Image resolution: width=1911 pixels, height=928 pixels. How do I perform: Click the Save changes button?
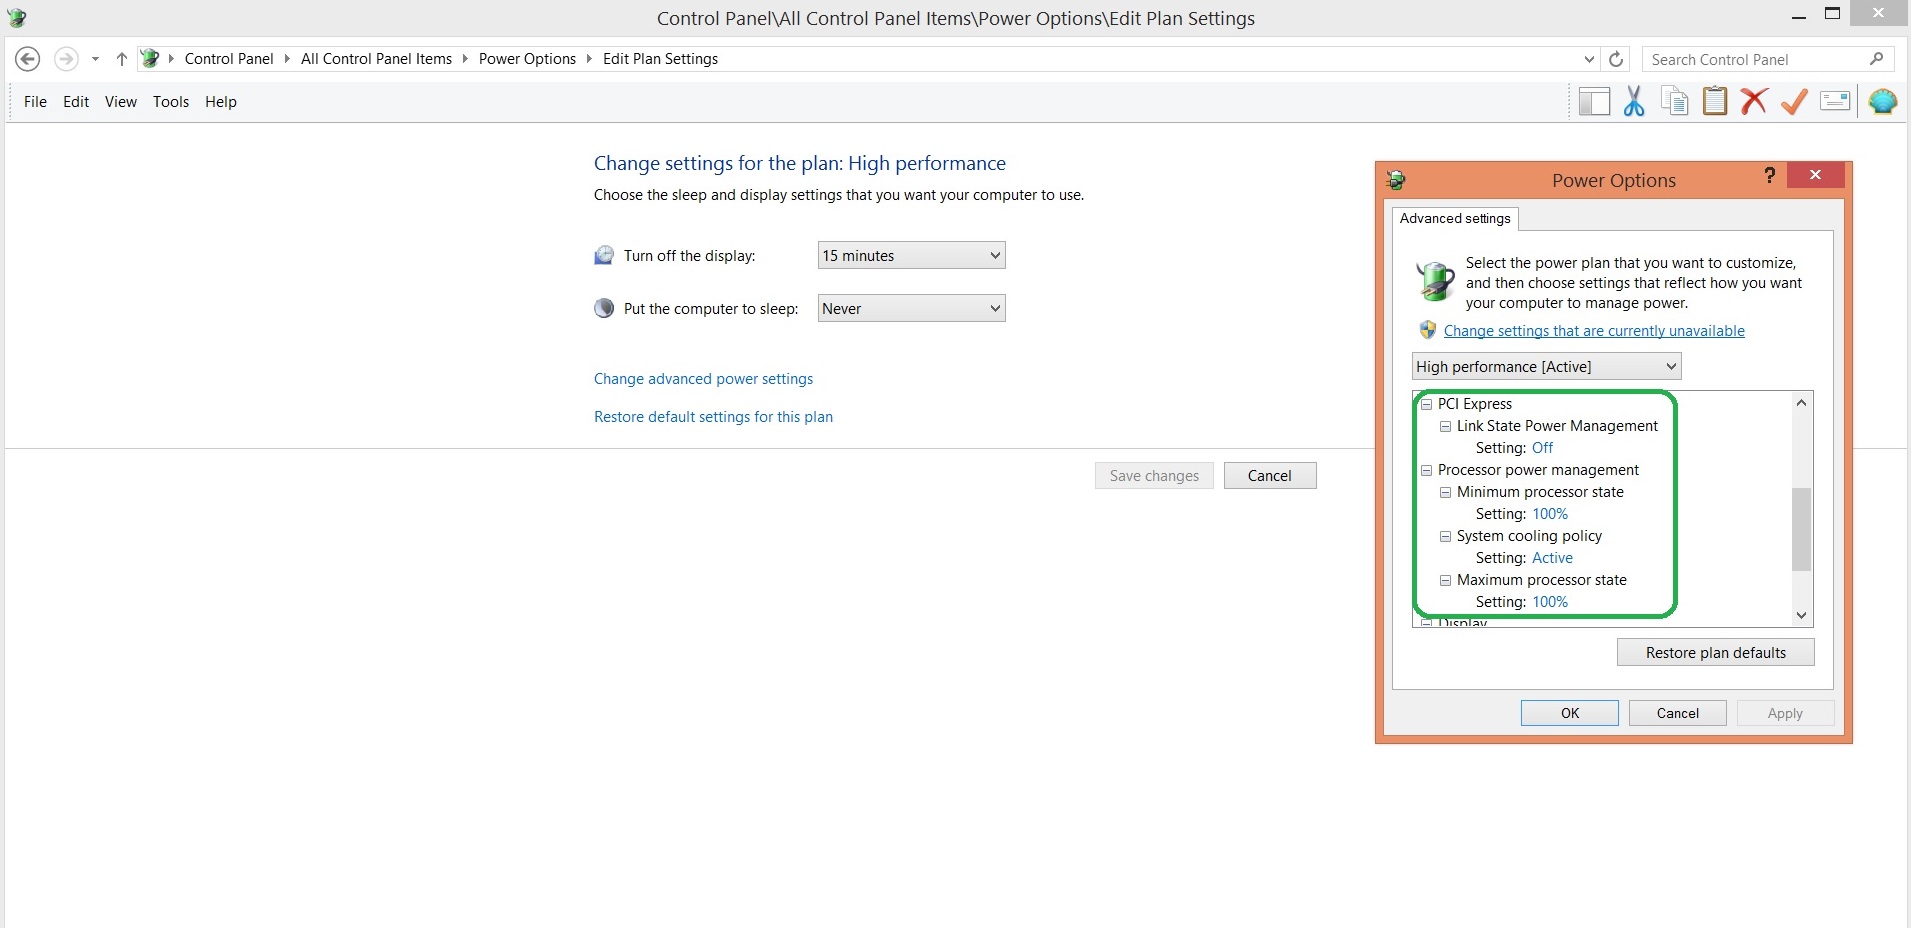[1154, 476]
